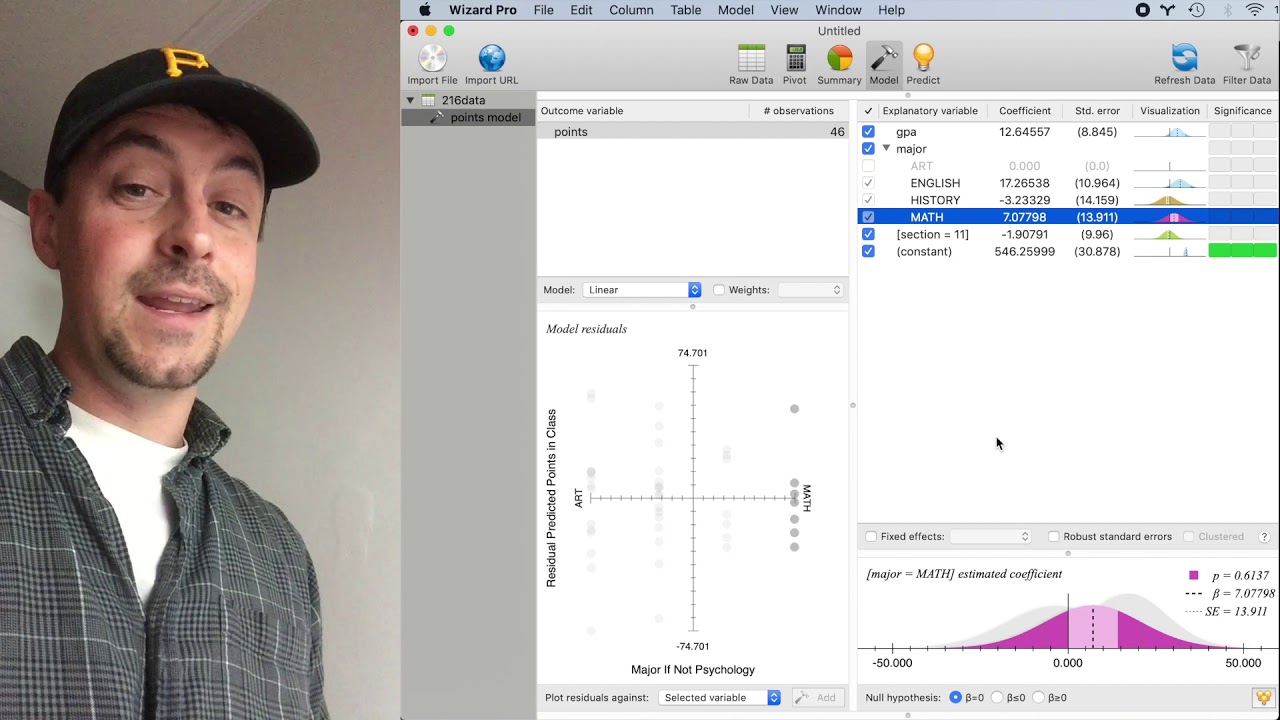Toggle the major variable checkbox
Image resolution: width=1280 pixels, height=720 pixels.
pos(868,149)
